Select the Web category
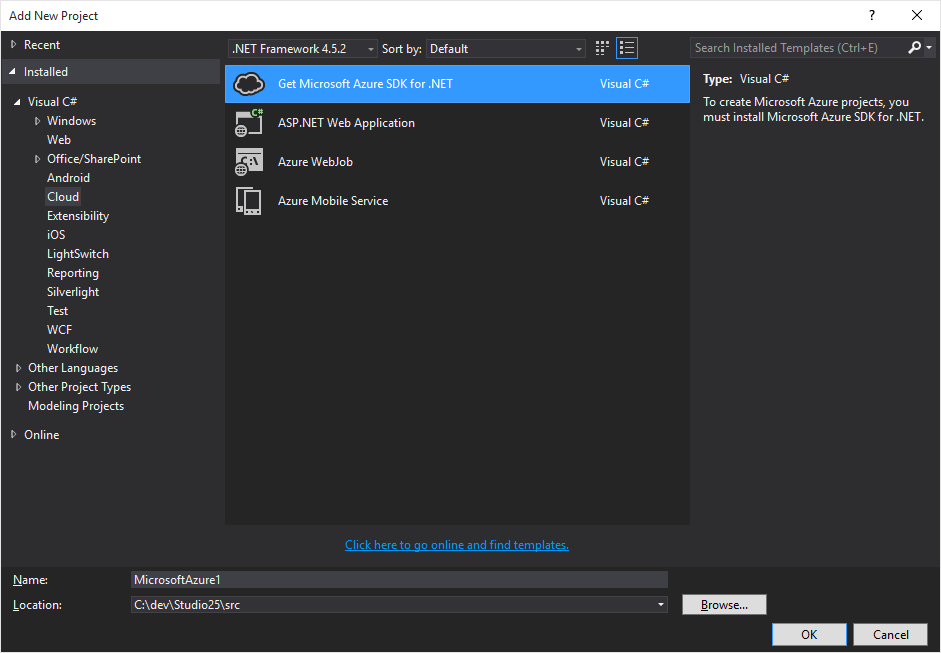 (x=59, y=140)
